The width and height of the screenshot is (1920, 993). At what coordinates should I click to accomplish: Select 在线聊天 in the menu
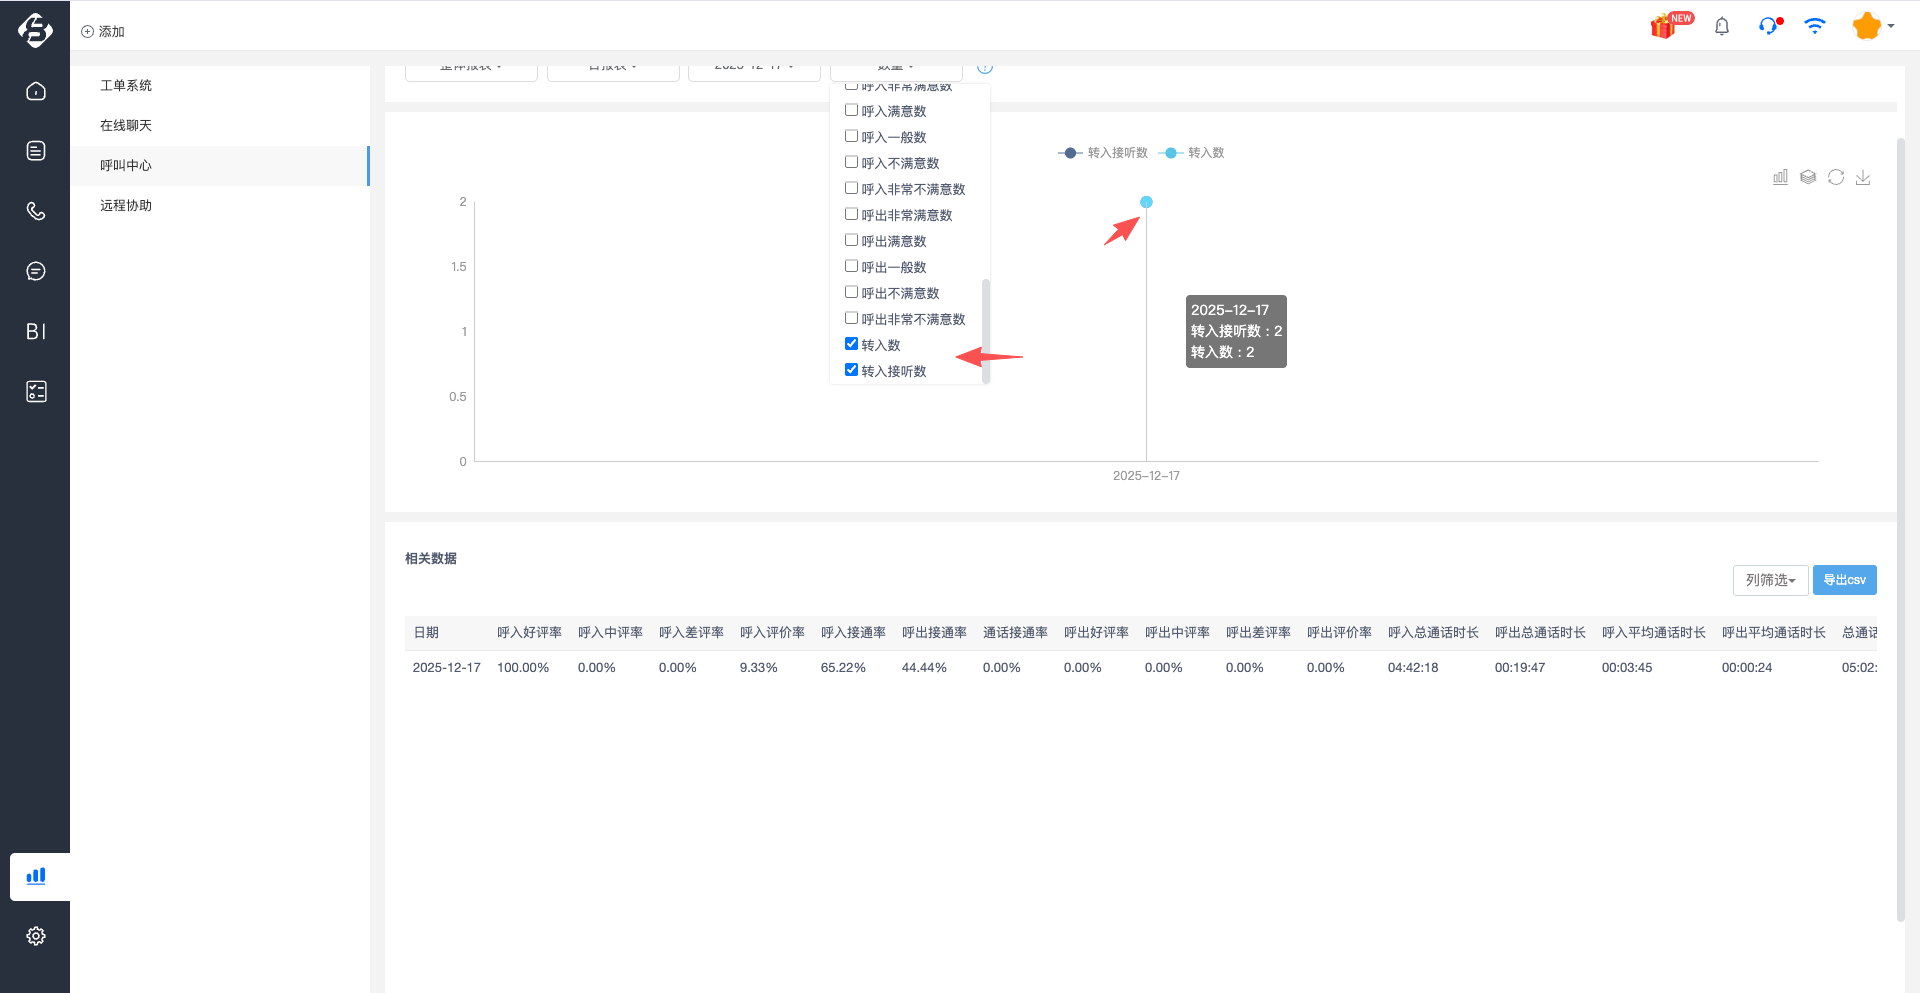point(126,126)
